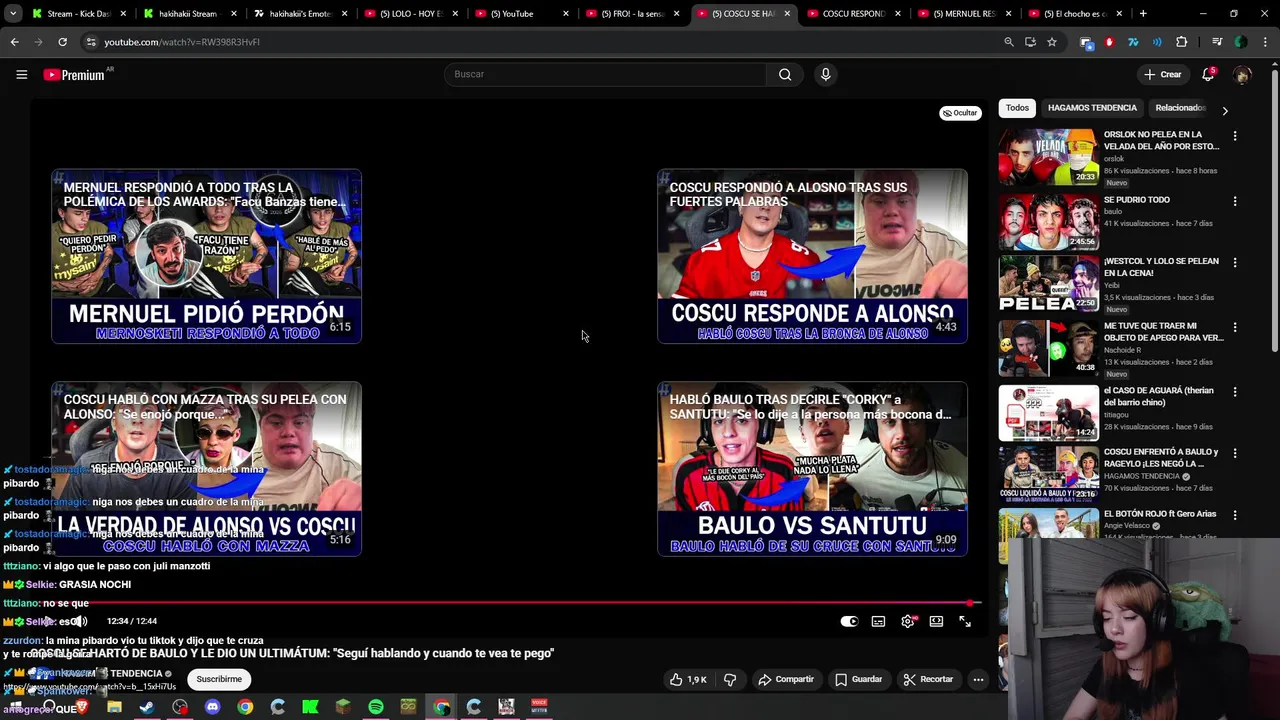Open end card BAULO VS SANTUTU video

[812, 468]
